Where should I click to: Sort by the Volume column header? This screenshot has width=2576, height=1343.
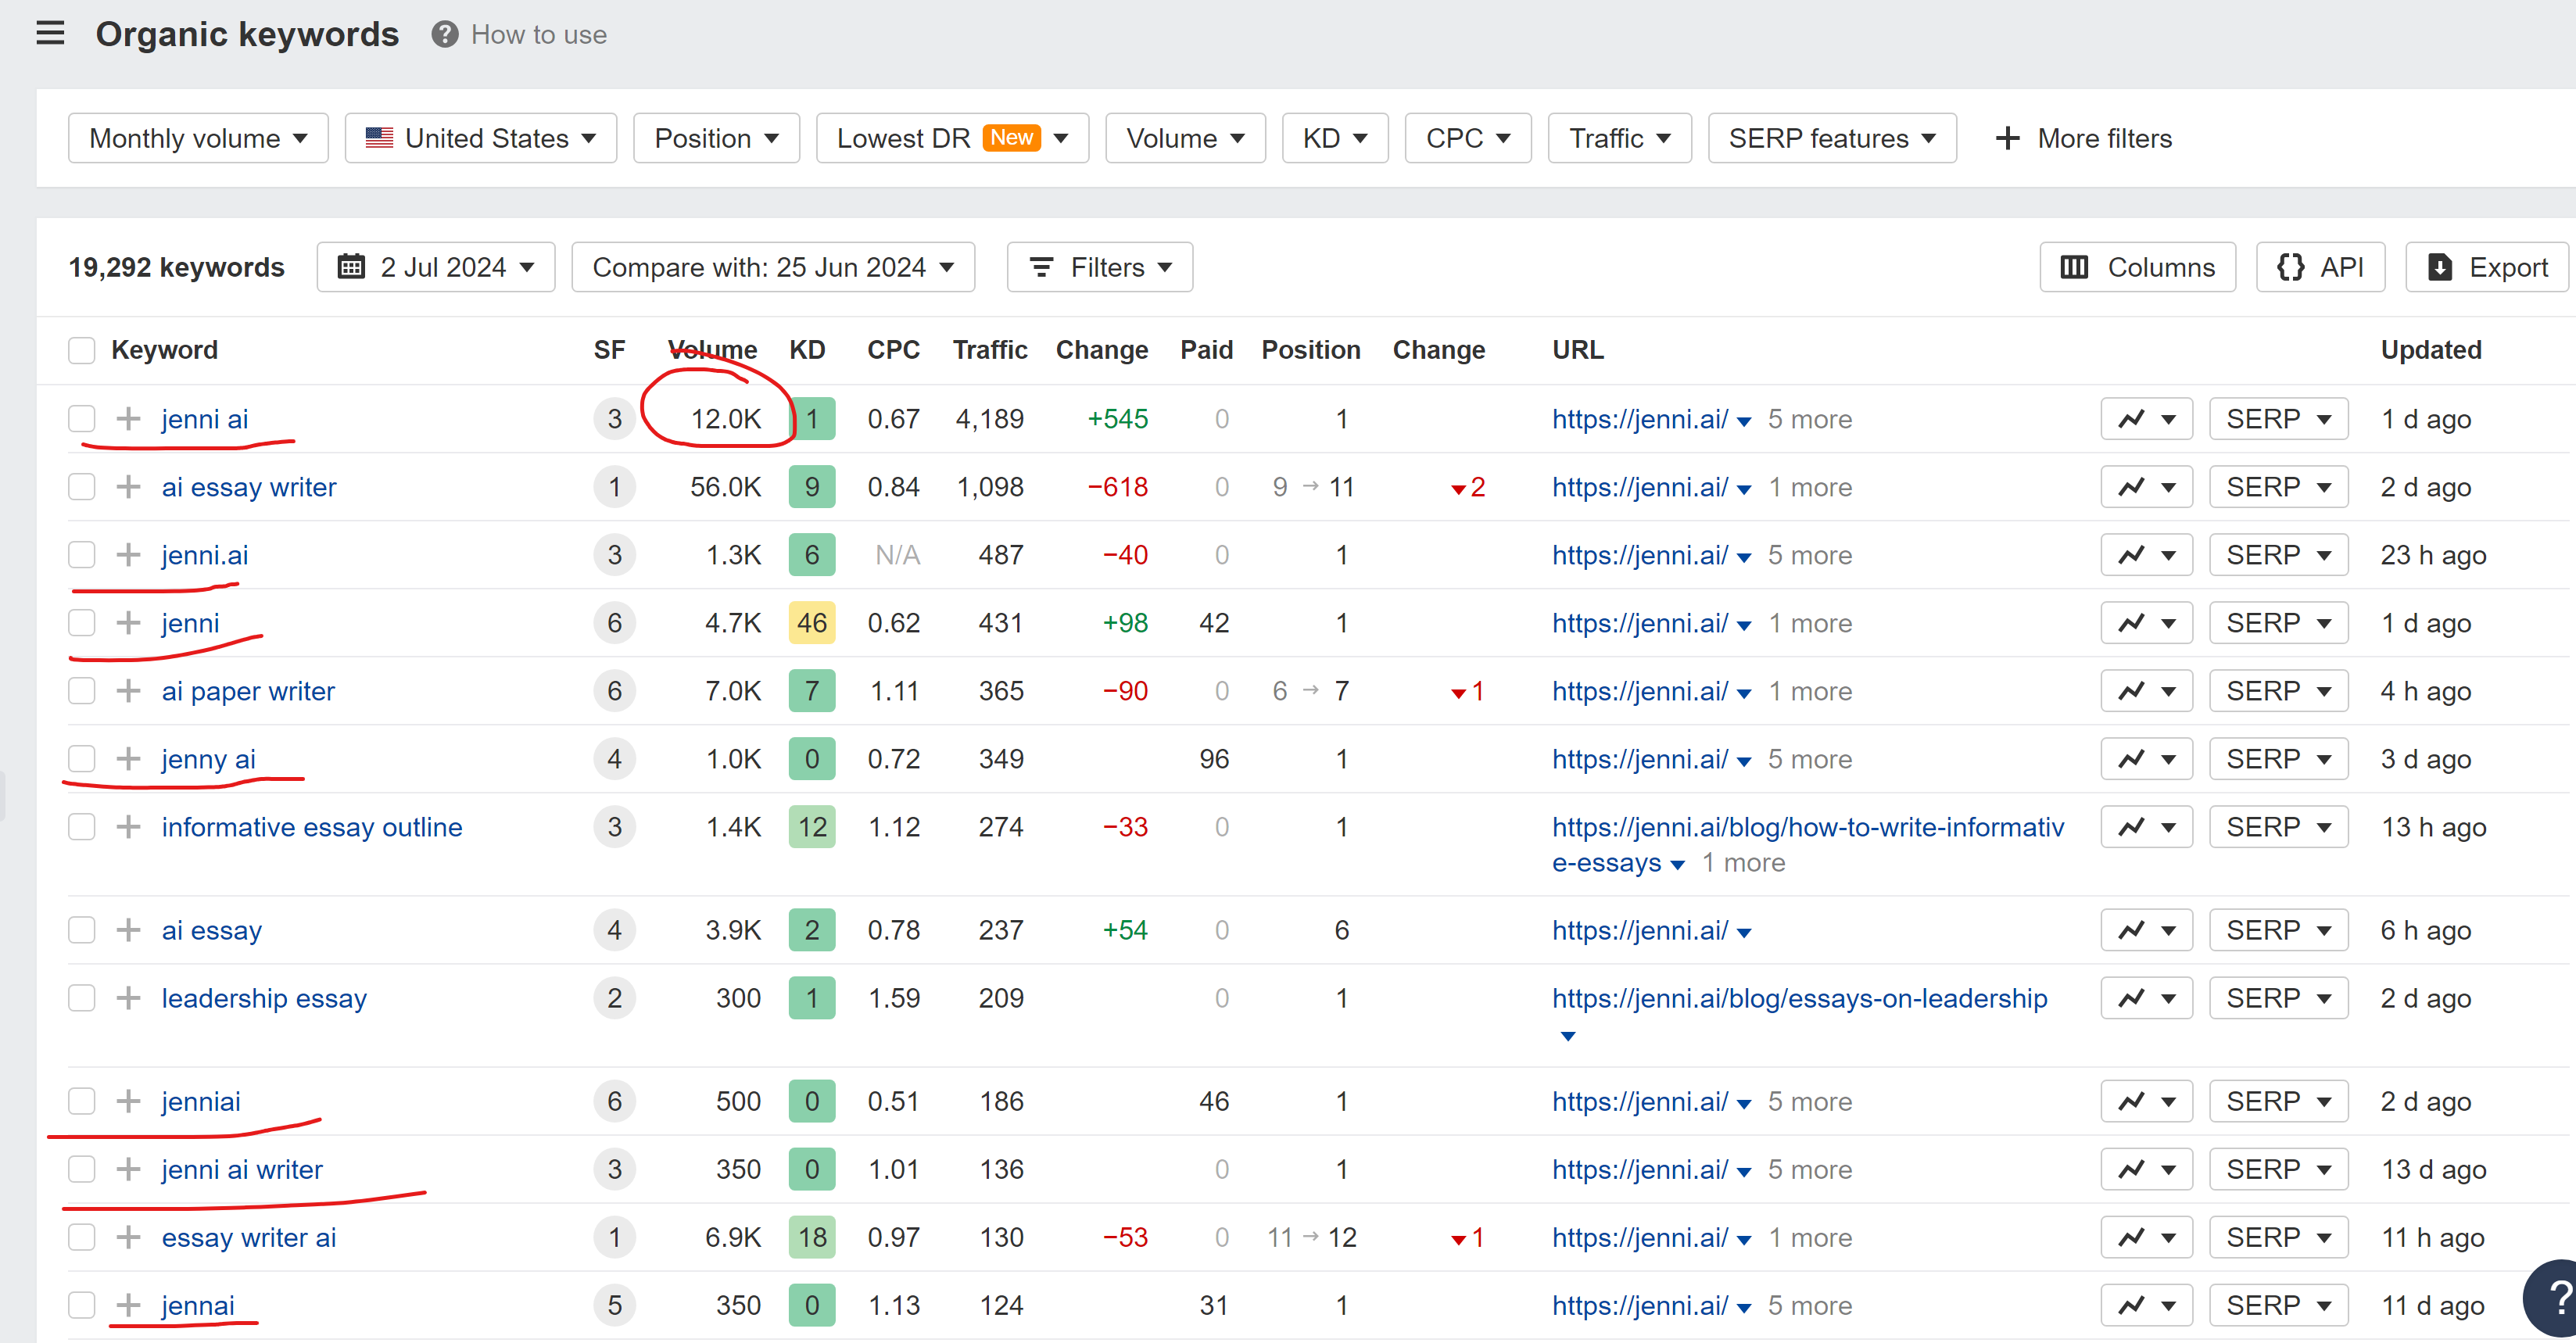[x=712, y=350]
